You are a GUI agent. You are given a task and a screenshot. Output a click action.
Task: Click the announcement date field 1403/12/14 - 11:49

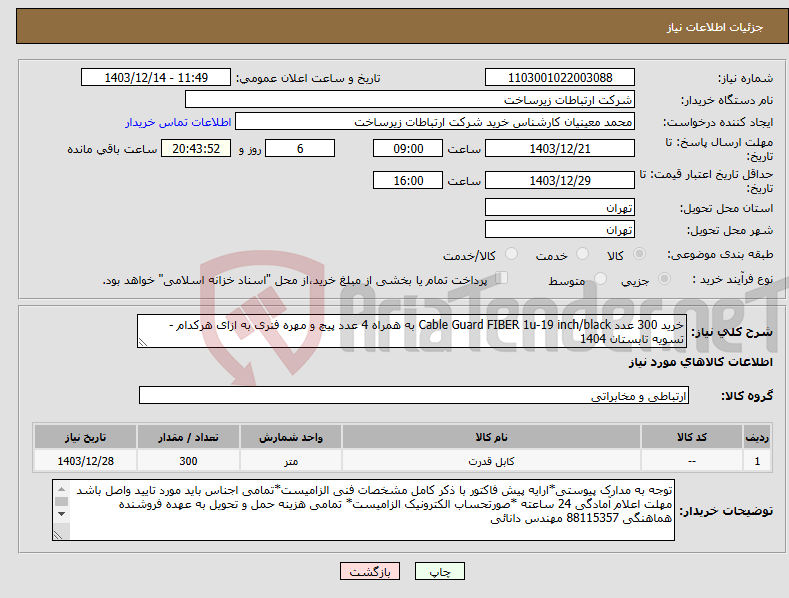[155, 78]
